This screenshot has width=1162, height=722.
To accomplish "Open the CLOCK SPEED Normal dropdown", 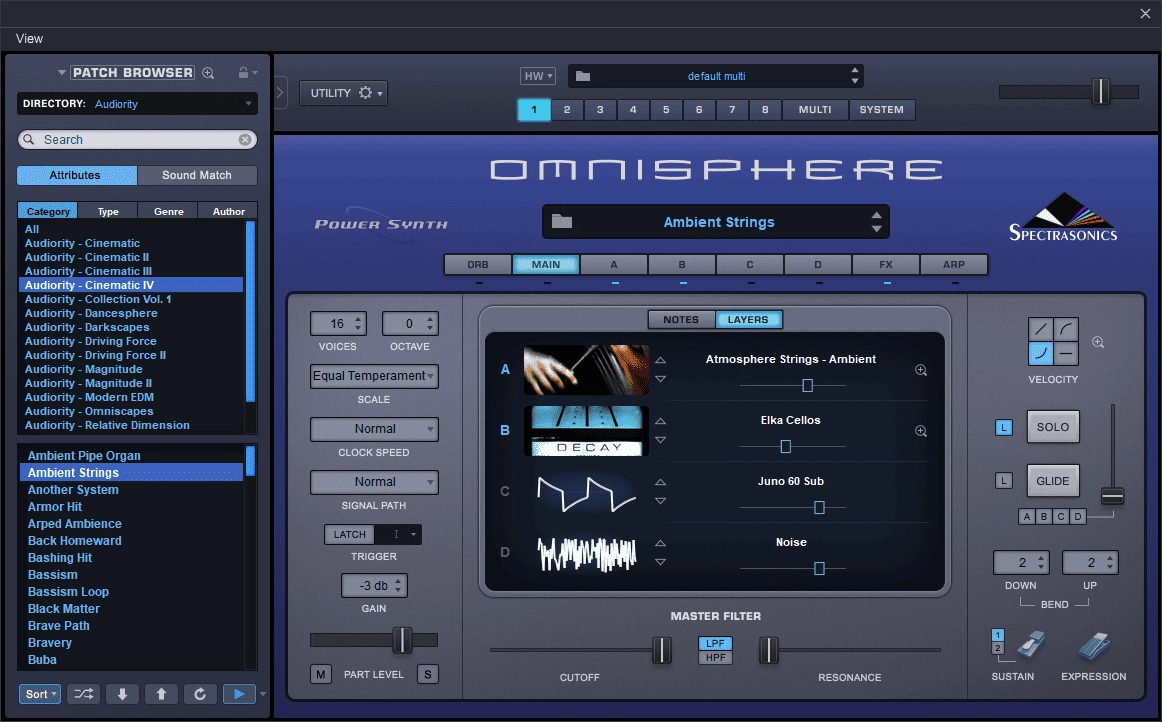I will [374, 428].
